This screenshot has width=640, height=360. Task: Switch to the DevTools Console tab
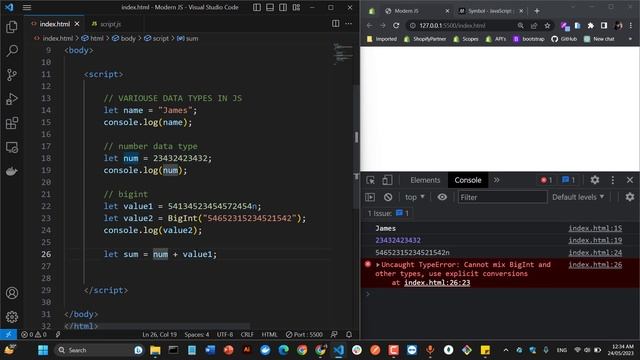[468, 180]
